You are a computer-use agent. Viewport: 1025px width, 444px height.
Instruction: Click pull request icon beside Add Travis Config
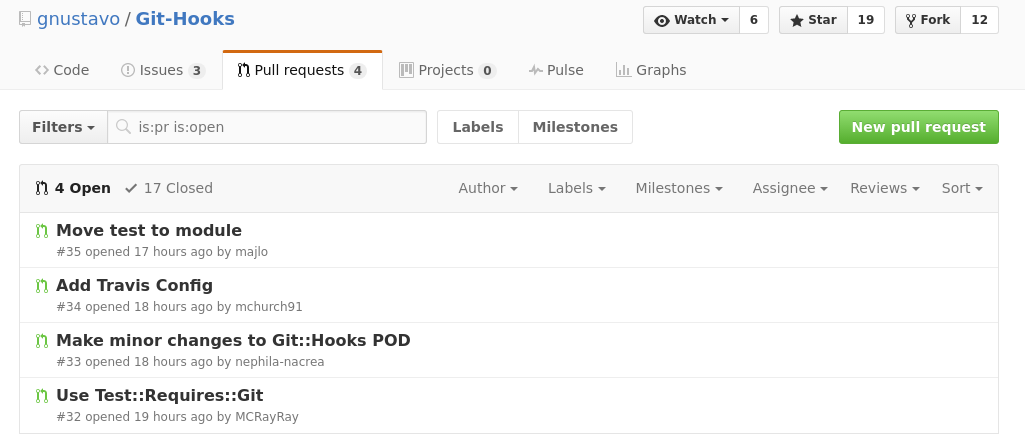click(42, 286)
